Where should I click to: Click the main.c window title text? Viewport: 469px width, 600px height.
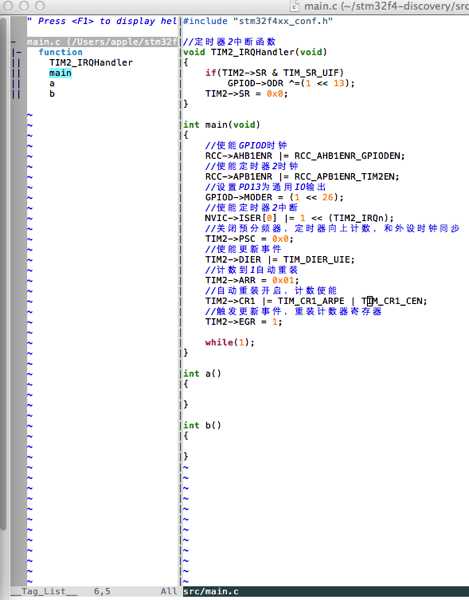pyautogui.click(x=386, y=6)
